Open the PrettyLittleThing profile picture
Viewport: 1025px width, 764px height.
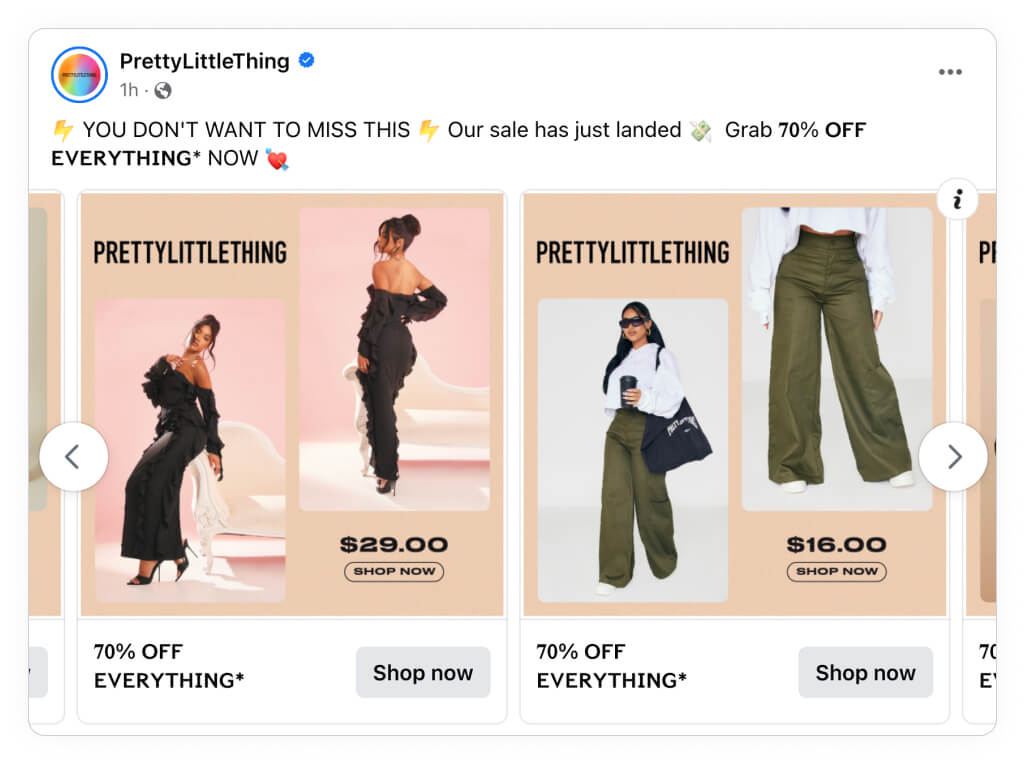point(79,75)
